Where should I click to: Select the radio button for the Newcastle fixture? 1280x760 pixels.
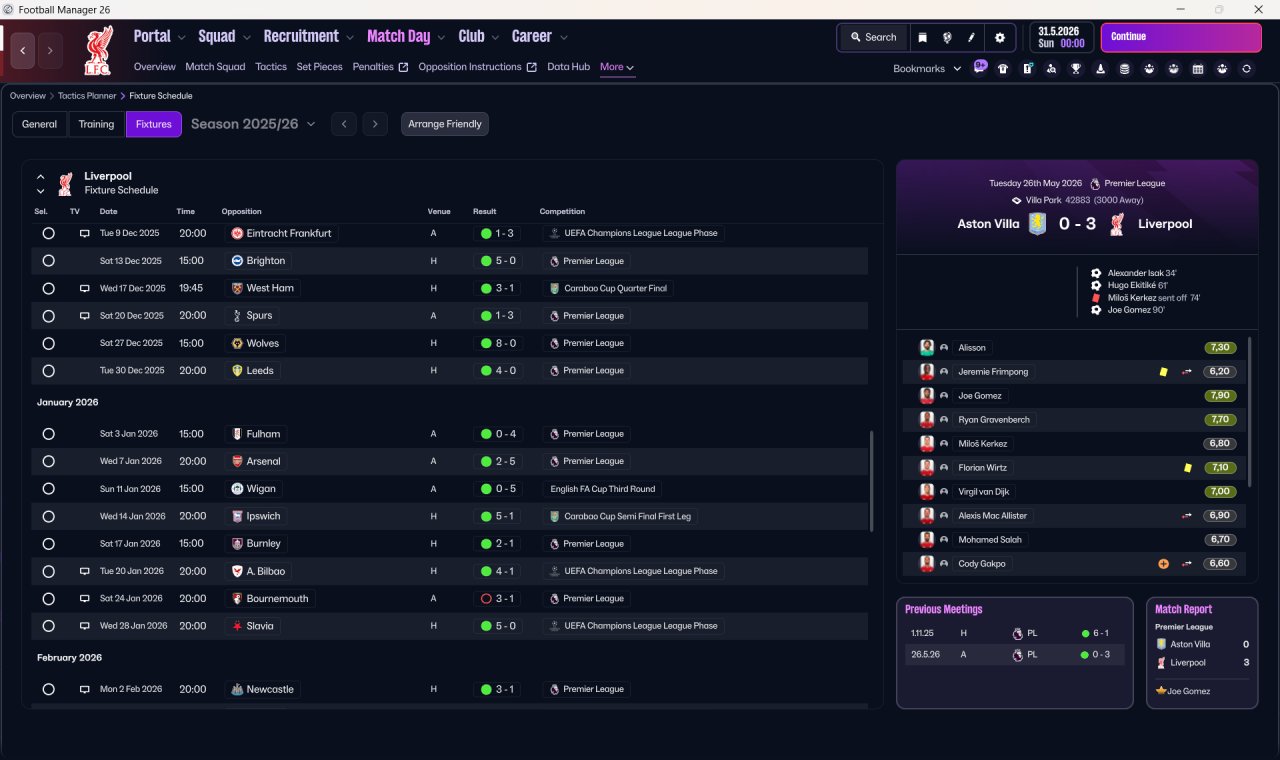[48, 689]
